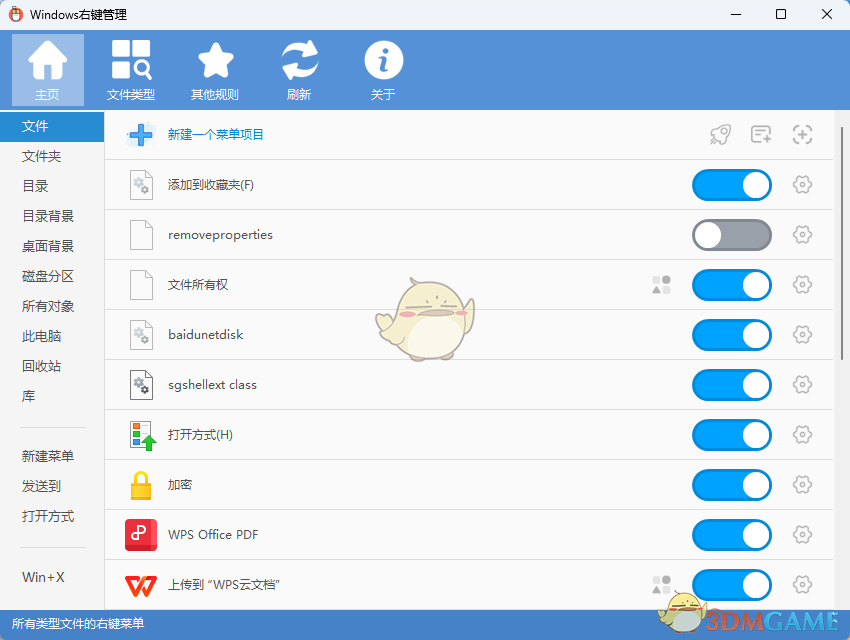The width and height of the screenshot is (850, 640).
Task: Click the 打开方式 colorful icon
Action: (140, 435)
